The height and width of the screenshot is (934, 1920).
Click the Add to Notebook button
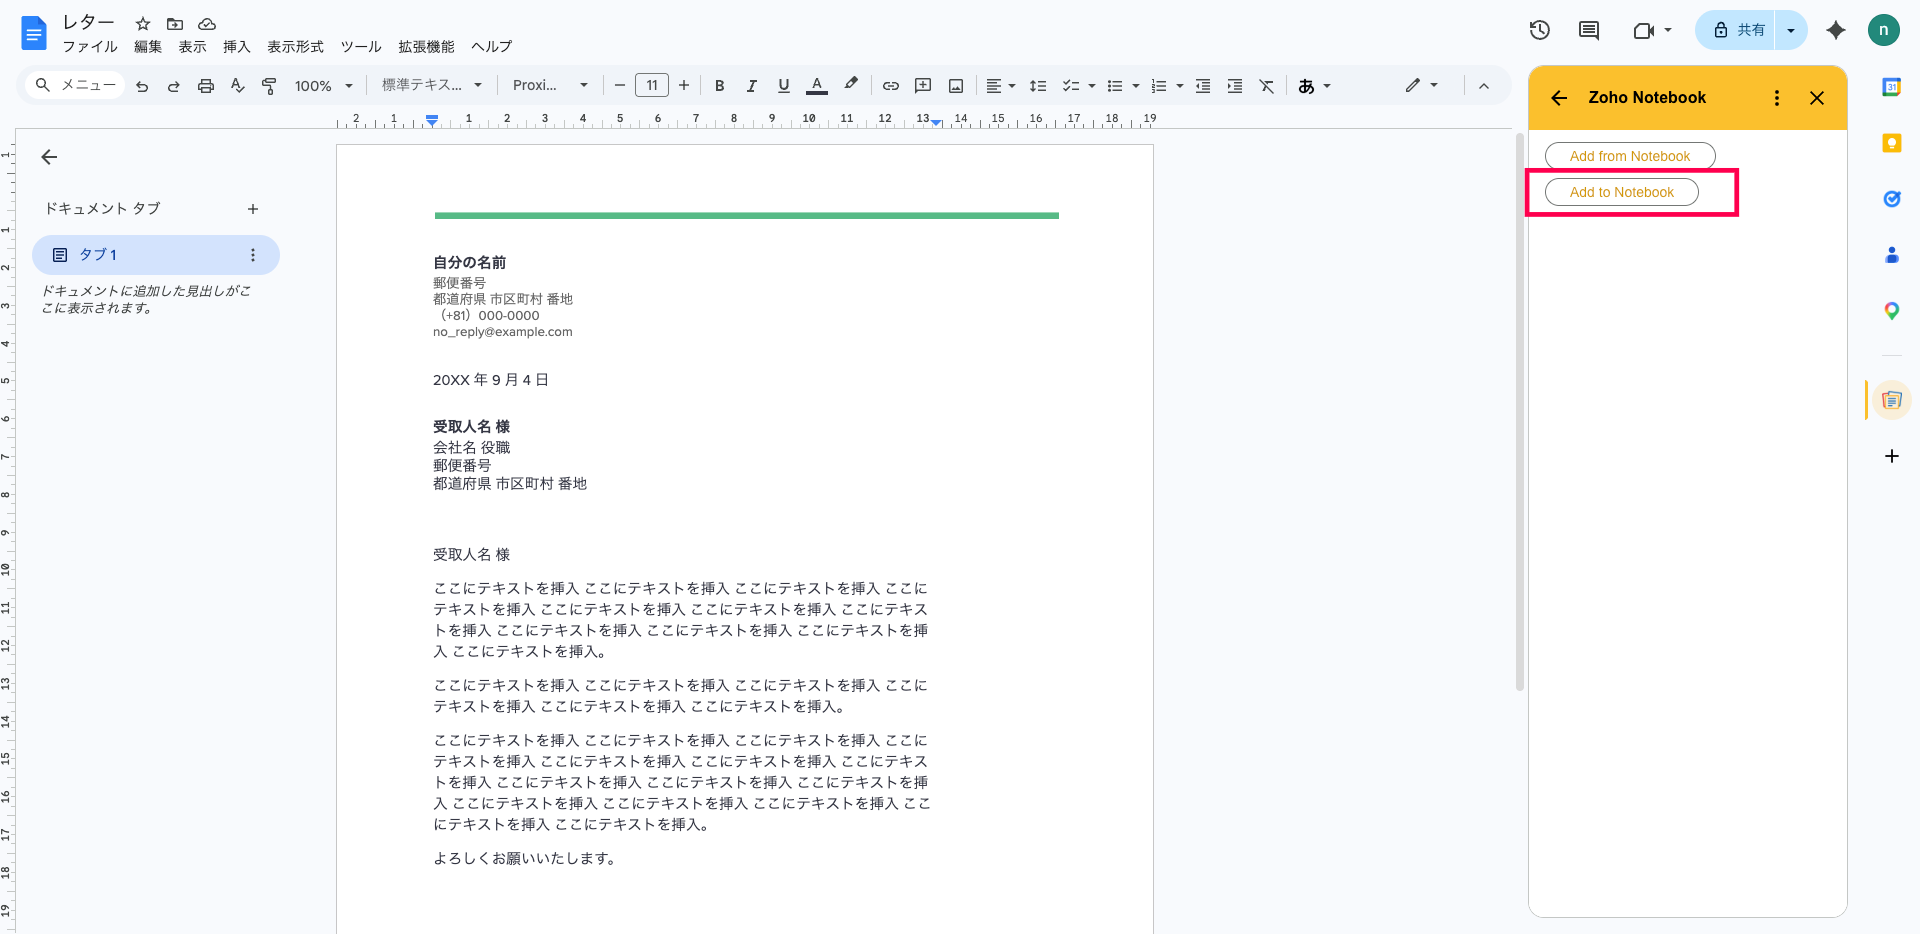tap(1621, 192)
